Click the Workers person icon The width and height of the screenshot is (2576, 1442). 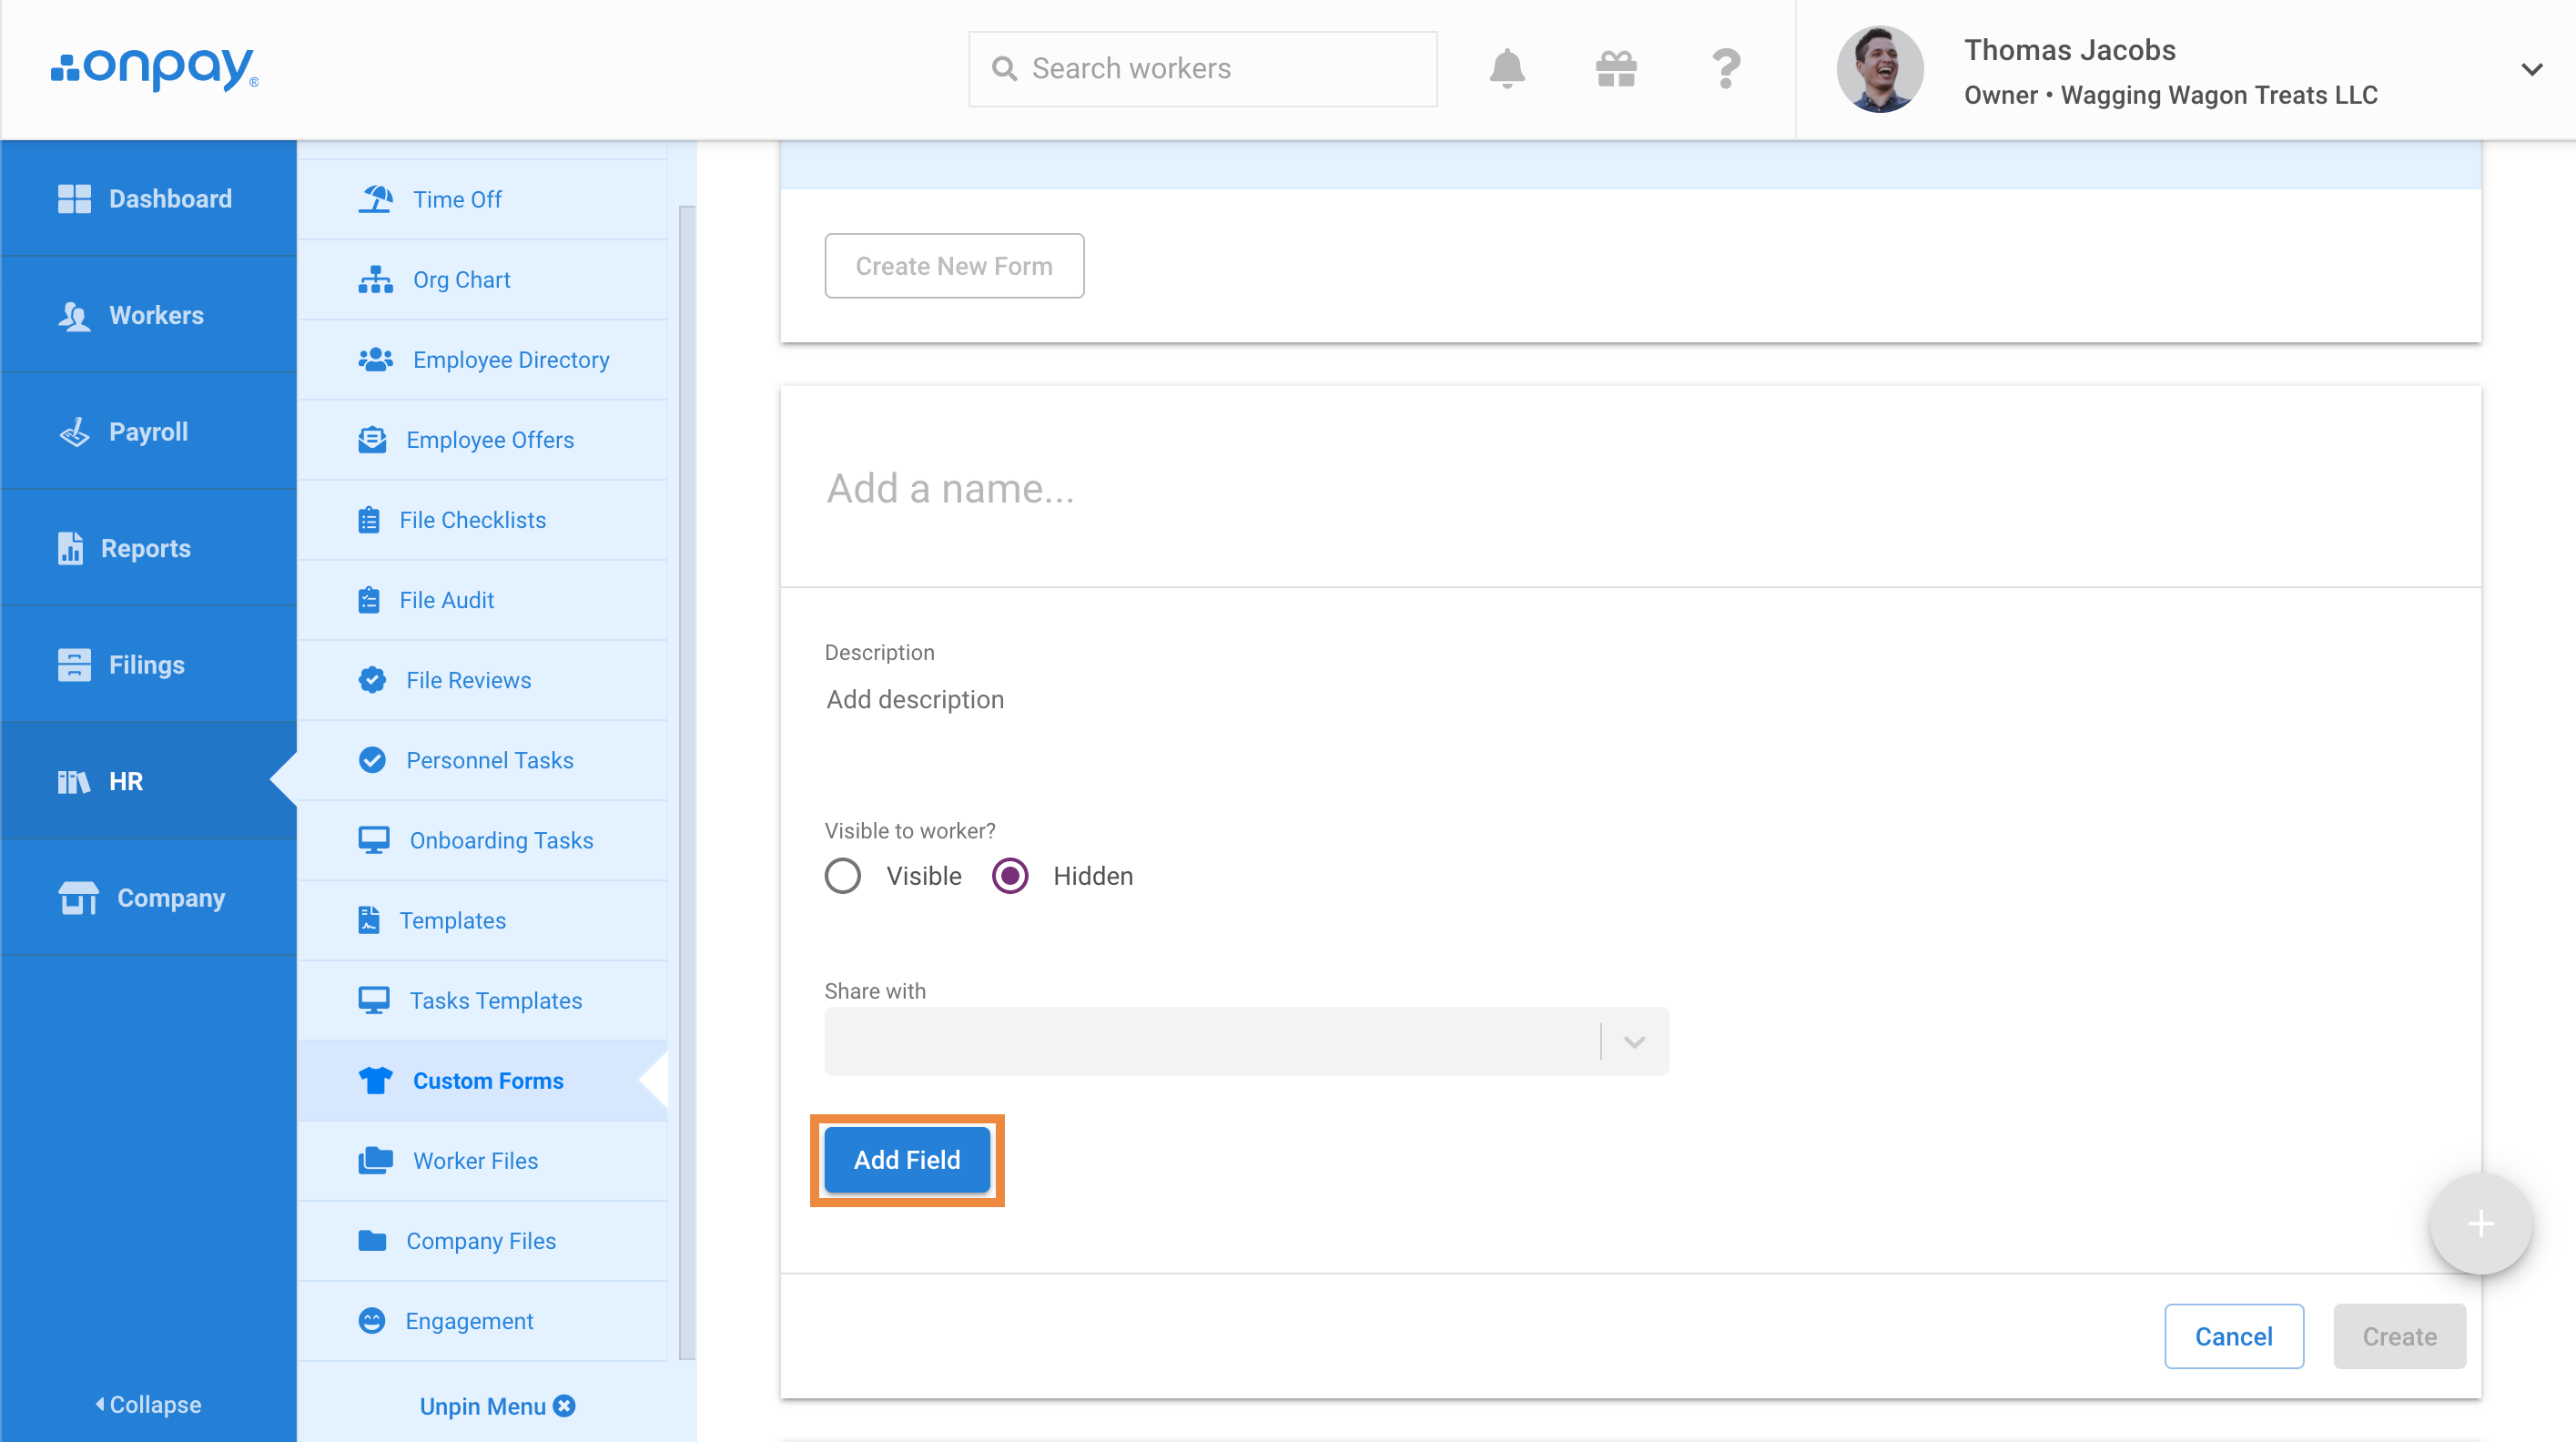click(x=74, y=316)
